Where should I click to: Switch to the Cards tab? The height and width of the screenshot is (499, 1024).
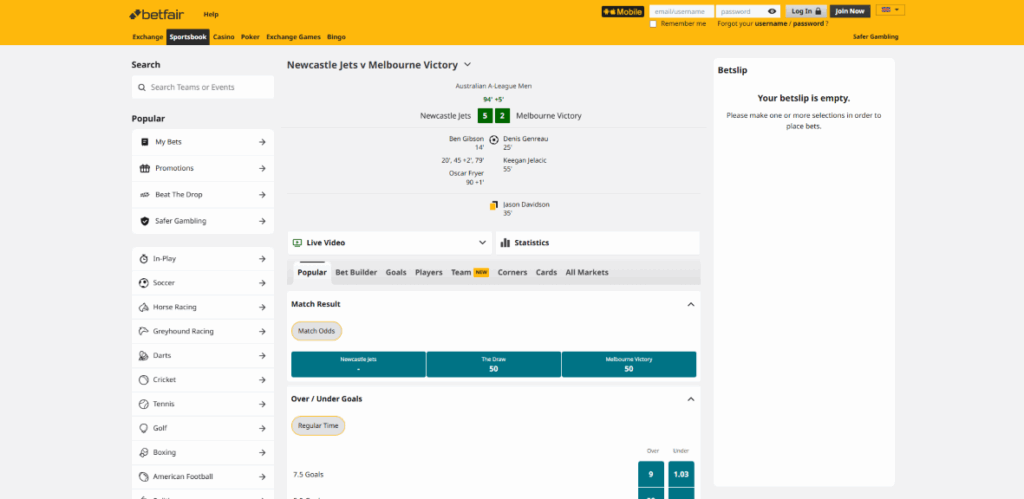pyautogui.click(x=546, y=272)
